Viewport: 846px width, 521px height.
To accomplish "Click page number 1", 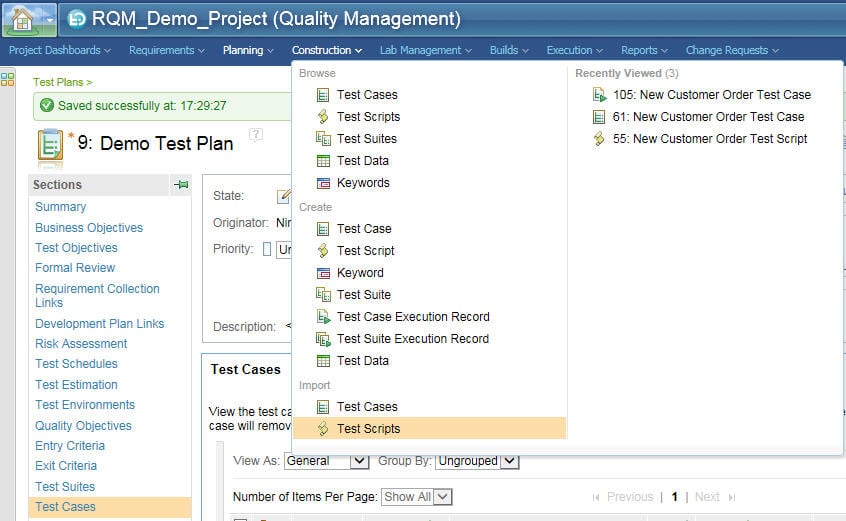I will 674,497.
